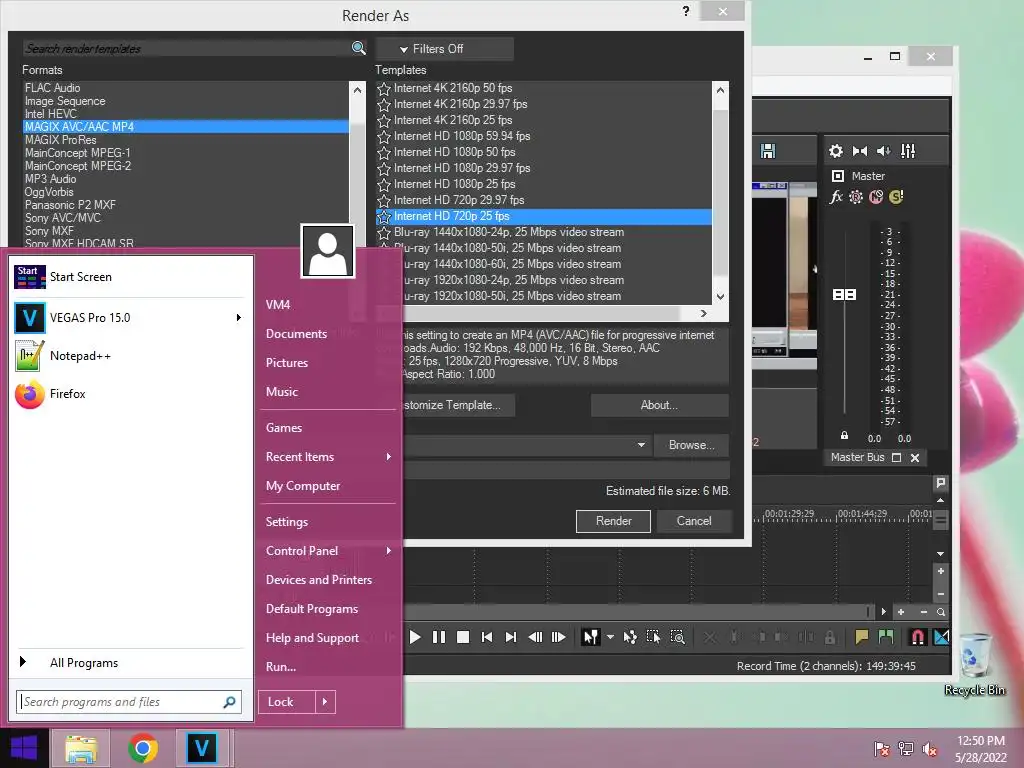Select the Normal Edit tool

tap(590, 637)
